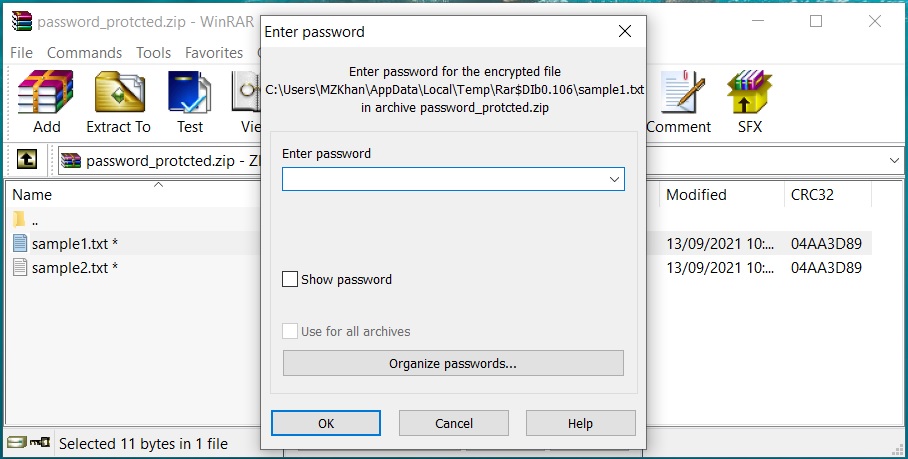Click the Comment toolbar icon
This screenshot has height=459, width=908.
[679, 92]
